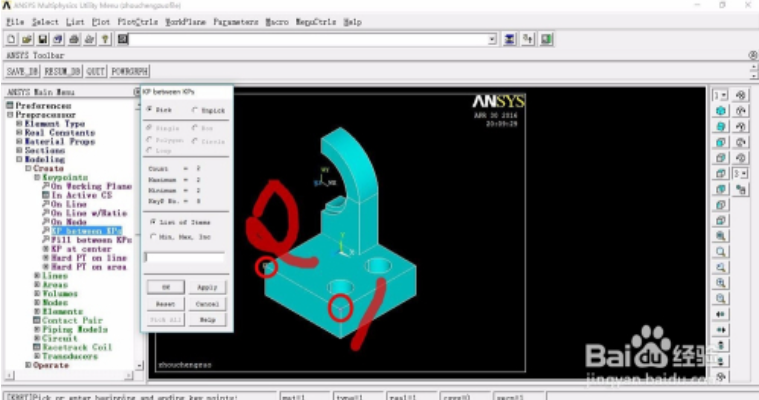The height and width of the screenshot is (400, 759).
Task: Open the Pan-Zoom-Rotate toolbar icon
Action: point(58,39)
